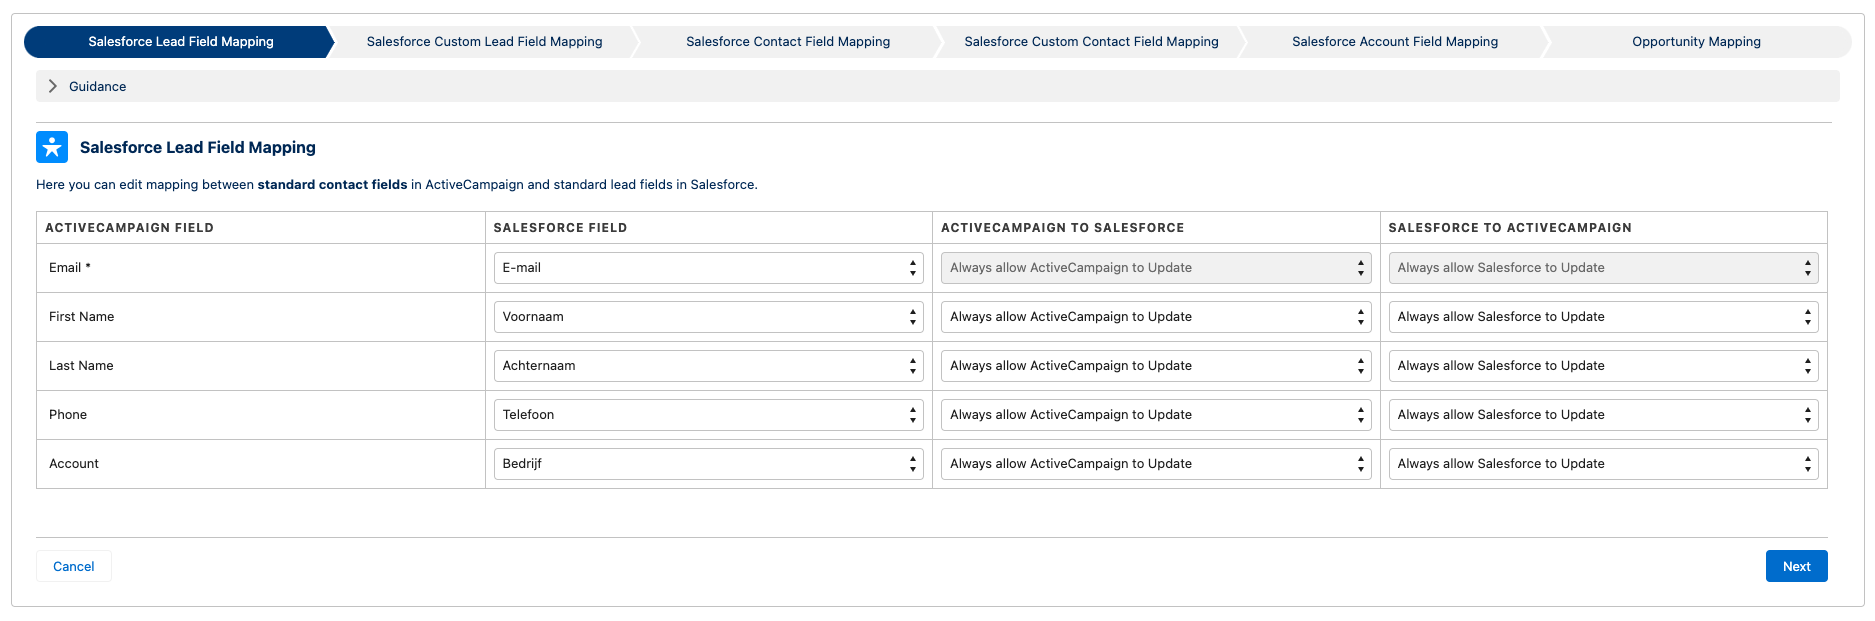Click the Cancel button
Image resolution: width=1875 pixels, height=621 pixels.
click(x=73, y=566)
